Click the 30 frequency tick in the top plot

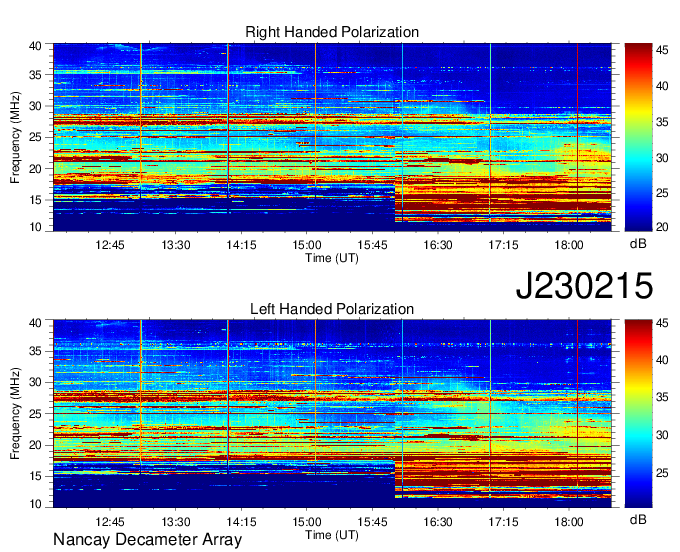tap(36, 106)
